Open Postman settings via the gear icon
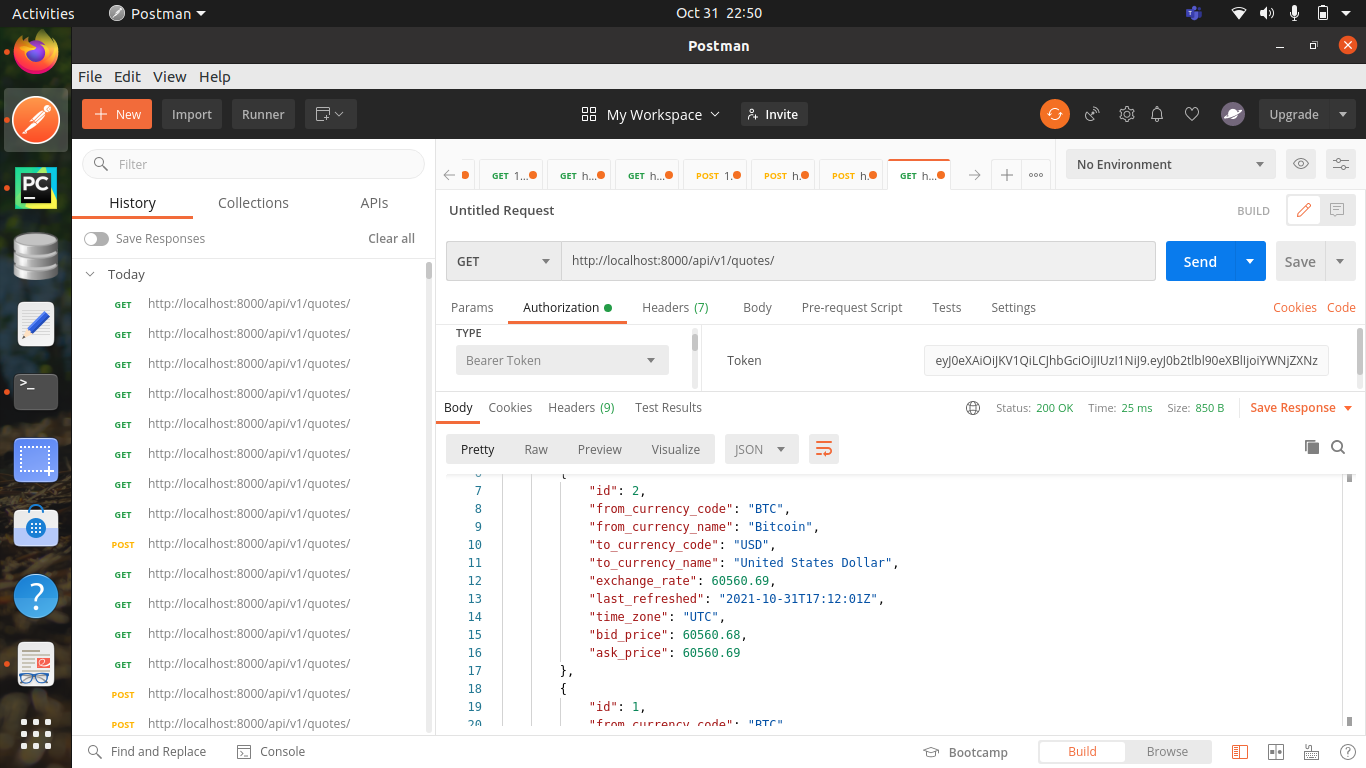Screen dimensions: 1366x768 (x=1127, y=114)
